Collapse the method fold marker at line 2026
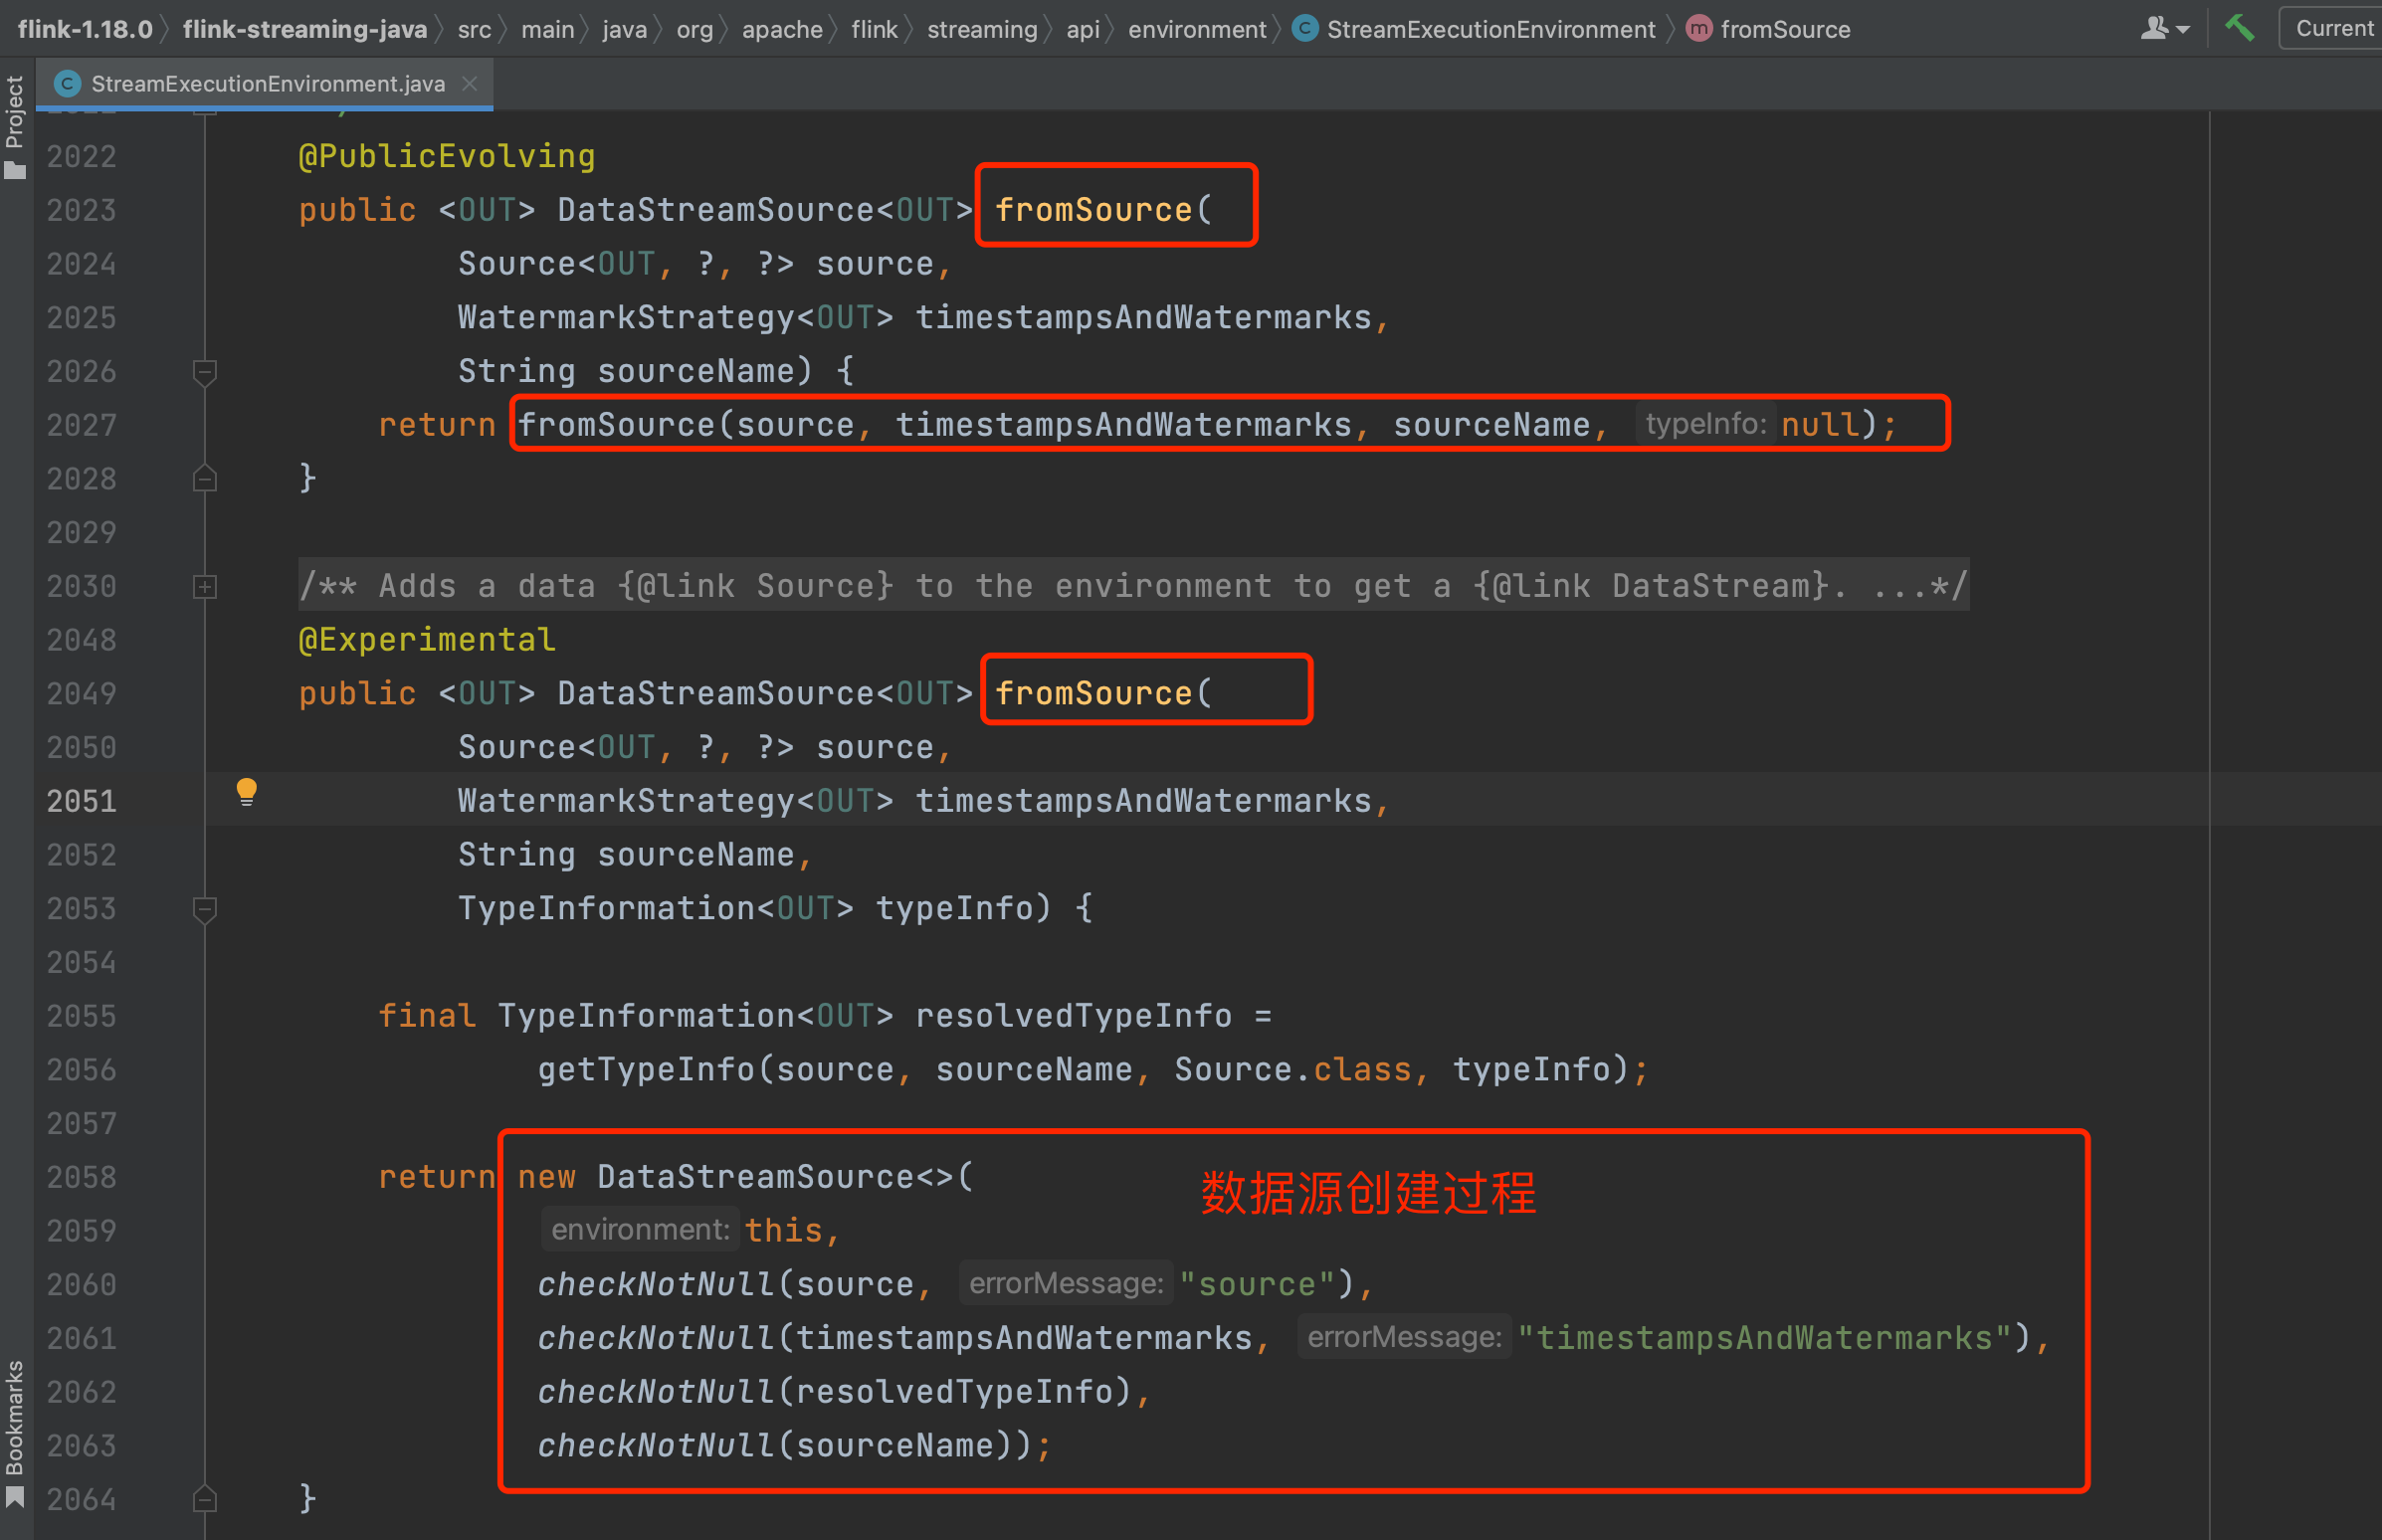Image resolution: width=2382 pixels, height=1540 pixels. pyautogui.click(x=205, y=372)
